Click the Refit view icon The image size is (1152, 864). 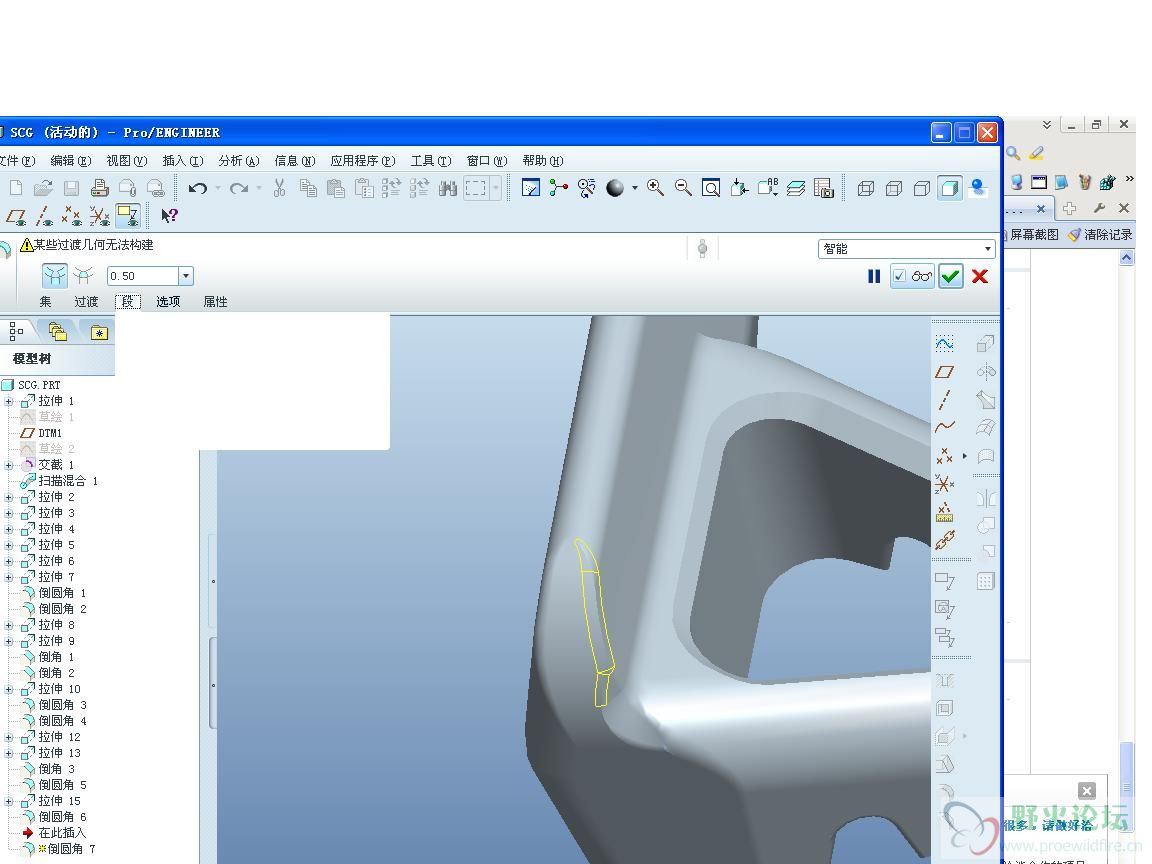tap(710, 188)
